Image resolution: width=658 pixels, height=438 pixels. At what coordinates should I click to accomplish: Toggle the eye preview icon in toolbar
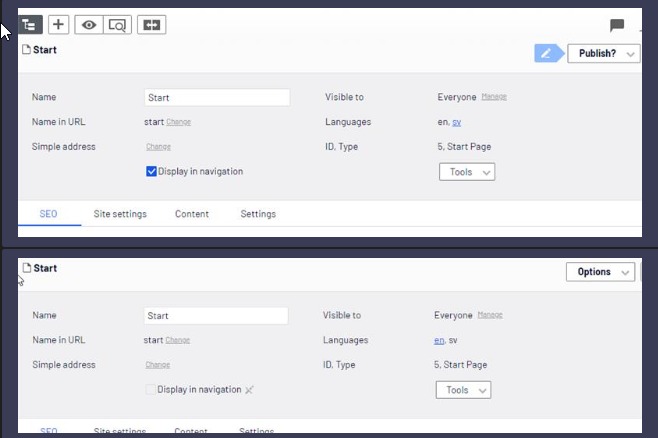pyautogui.click(x=89, y=24)
